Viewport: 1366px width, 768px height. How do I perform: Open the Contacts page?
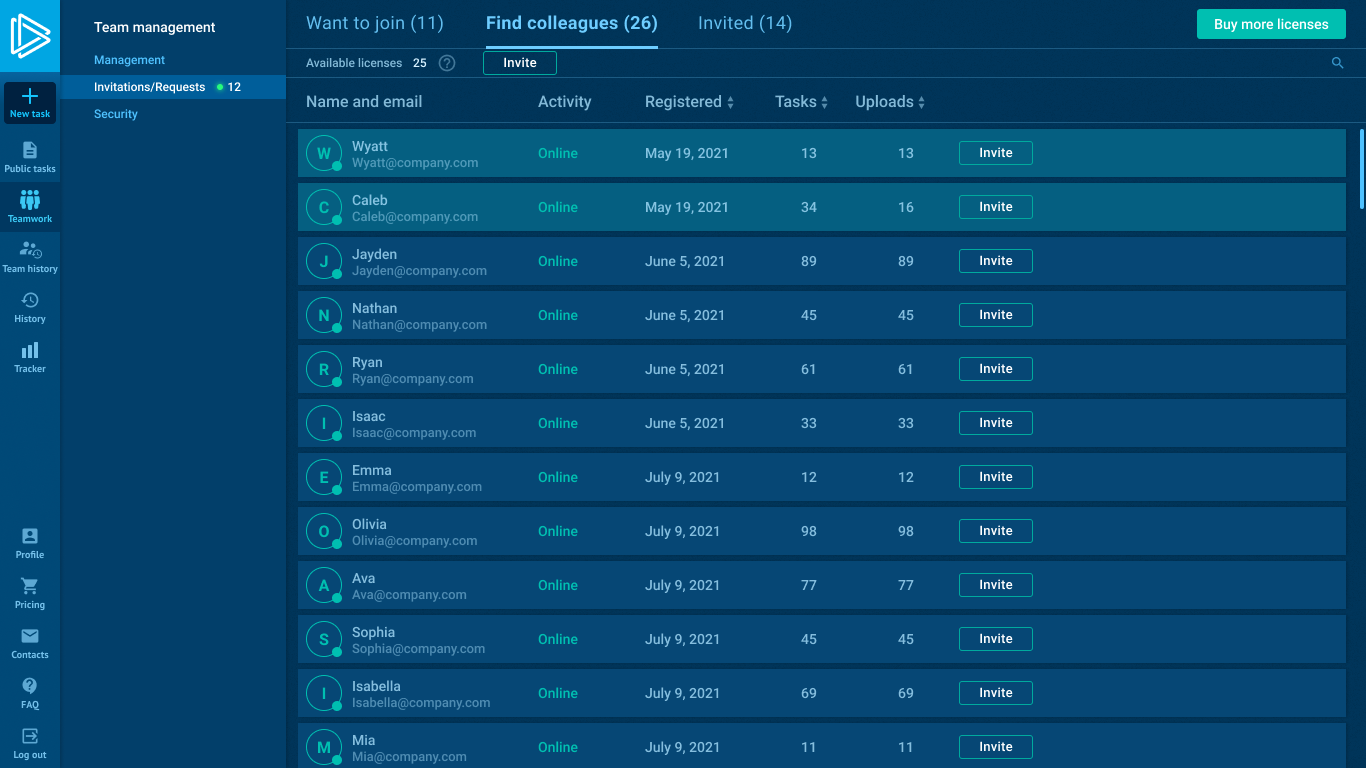coord(30,643)
